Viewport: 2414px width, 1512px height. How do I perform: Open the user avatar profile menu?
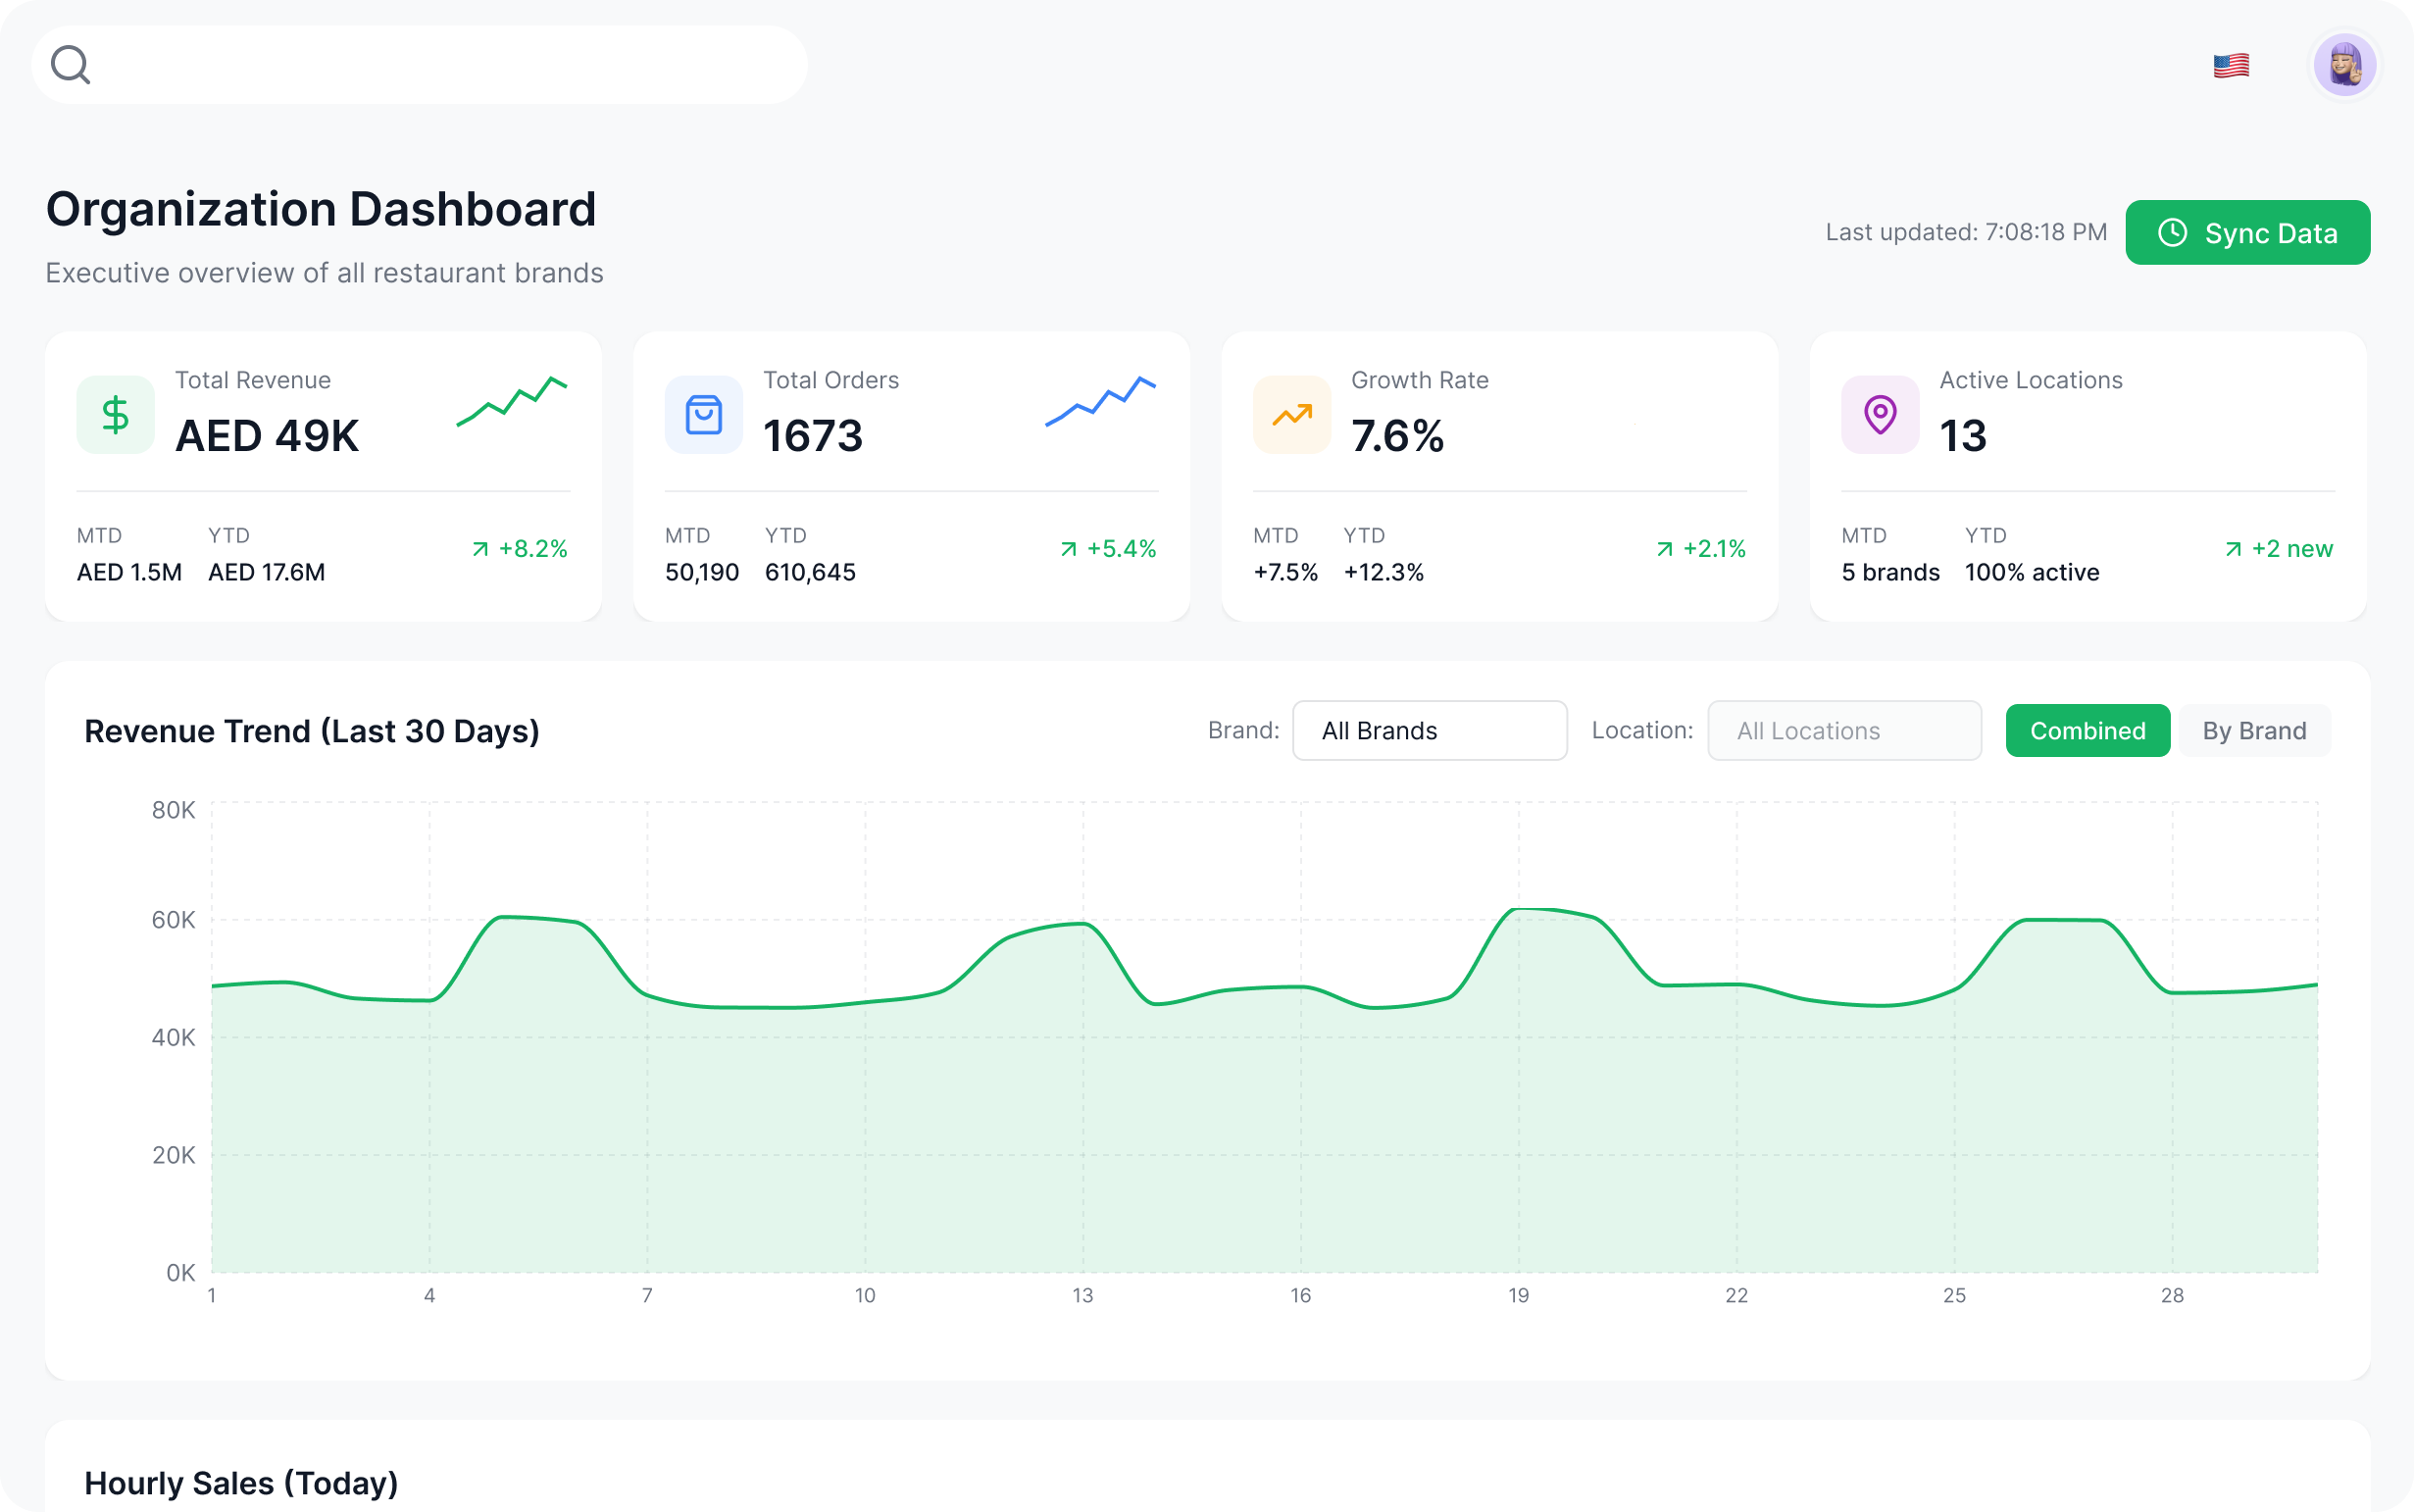pos(2344,66)
